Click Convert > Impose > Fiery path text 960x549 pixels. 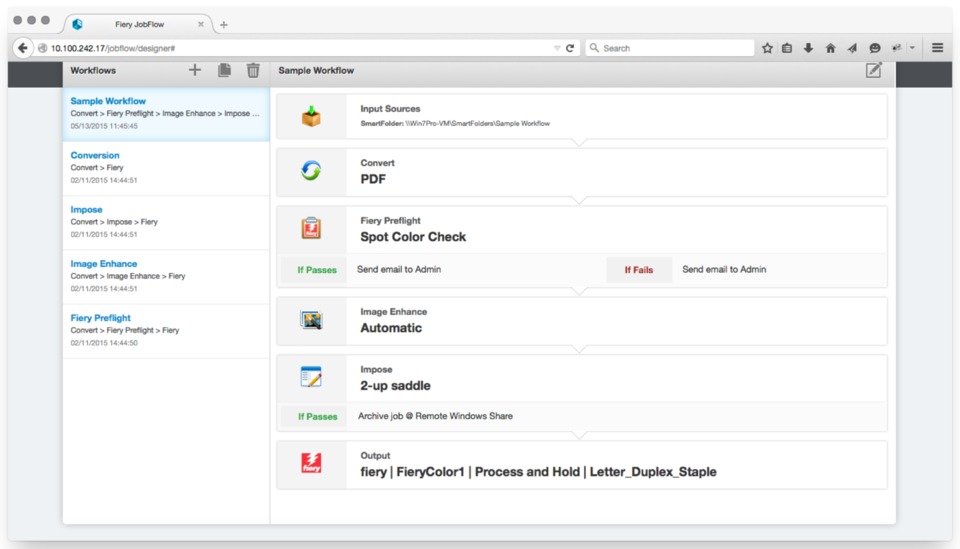(x=114, y=222)
